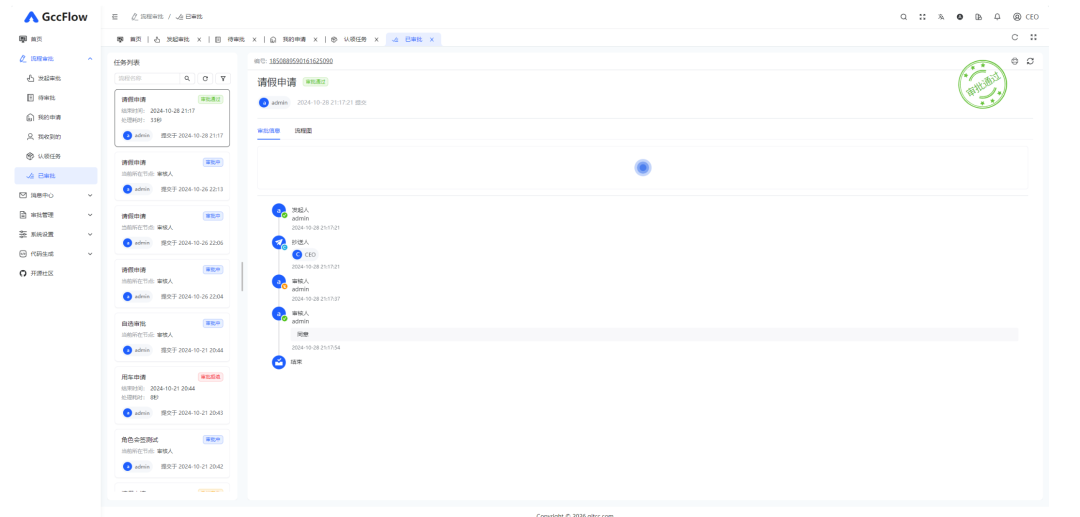The height and width of the screenshot is (517, 1080).
Task: Click the 发起人 avatar in the timeline
Action: (279, 210)
